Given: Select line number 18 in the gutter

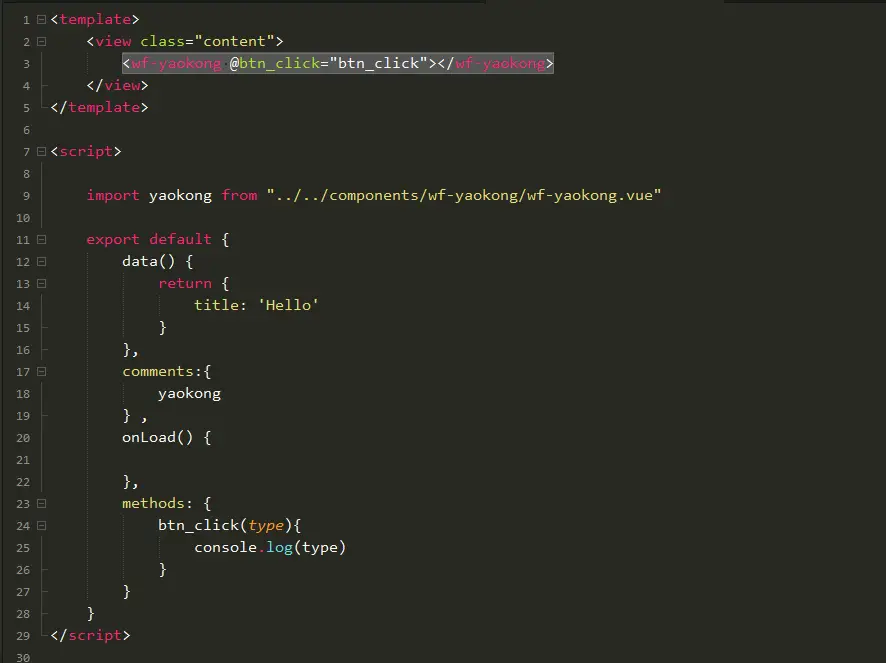Looking at the screenshot, I should (x=23, y=394).
